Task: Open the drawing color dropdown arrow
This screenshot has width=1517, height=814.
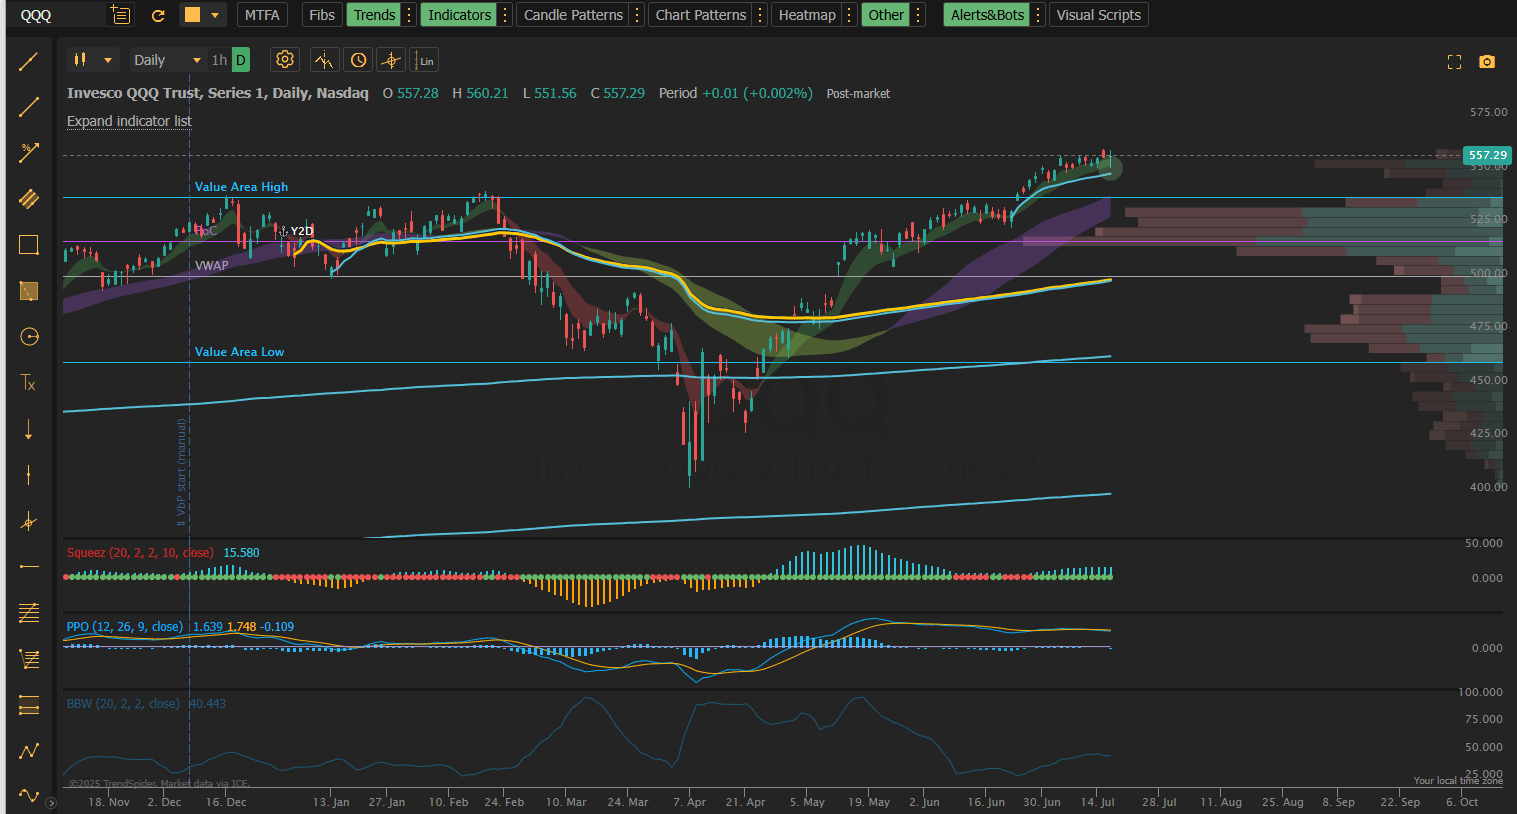Action: (x=215, y=15)
